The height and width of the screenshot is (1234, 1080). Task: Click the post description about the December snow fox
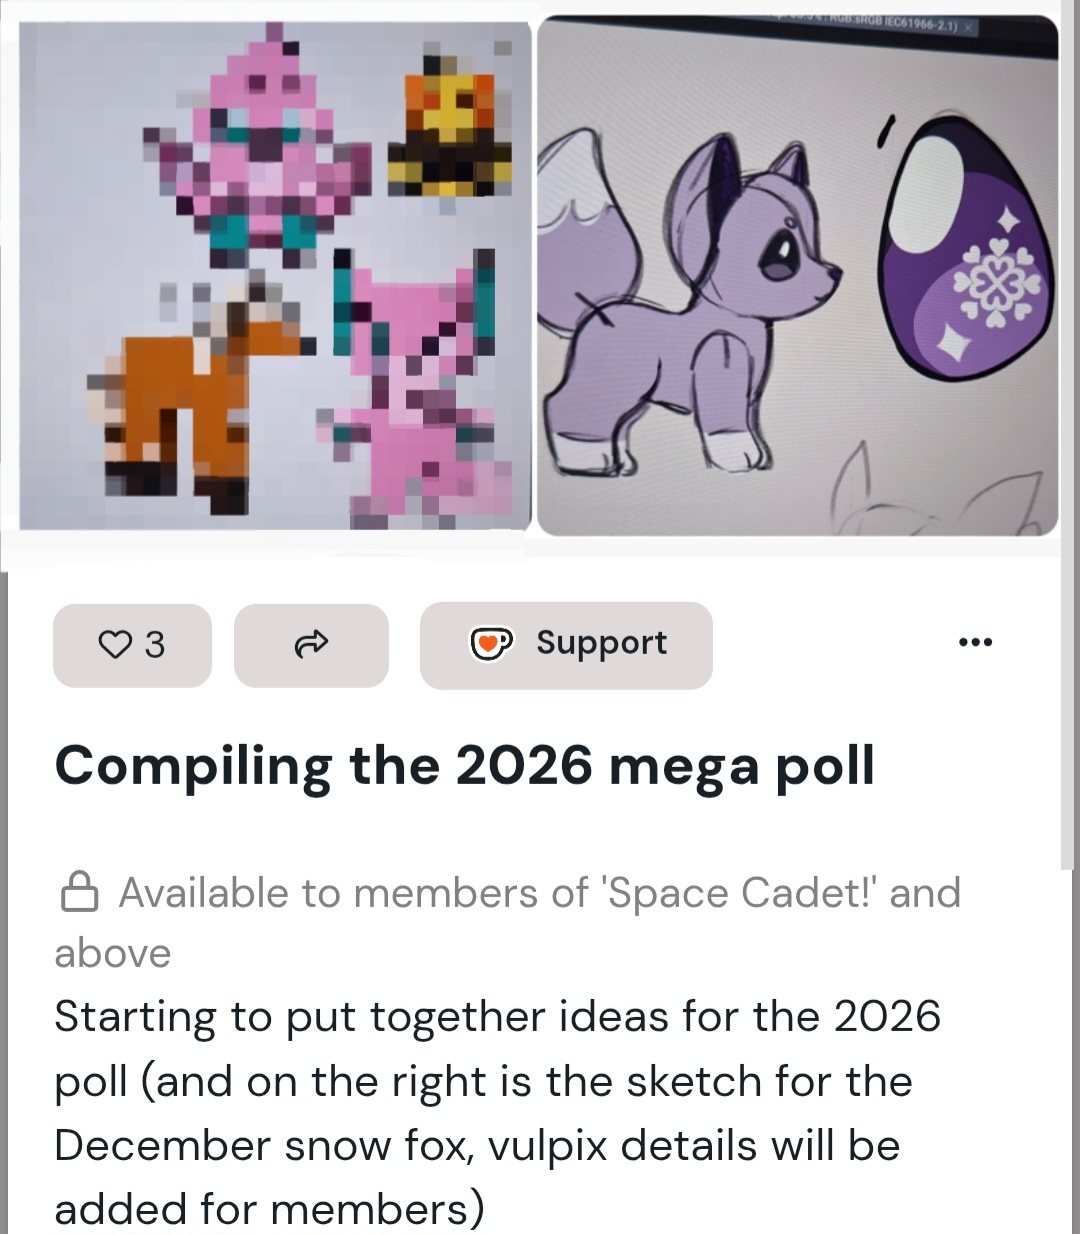click(x=497, y=1112)
